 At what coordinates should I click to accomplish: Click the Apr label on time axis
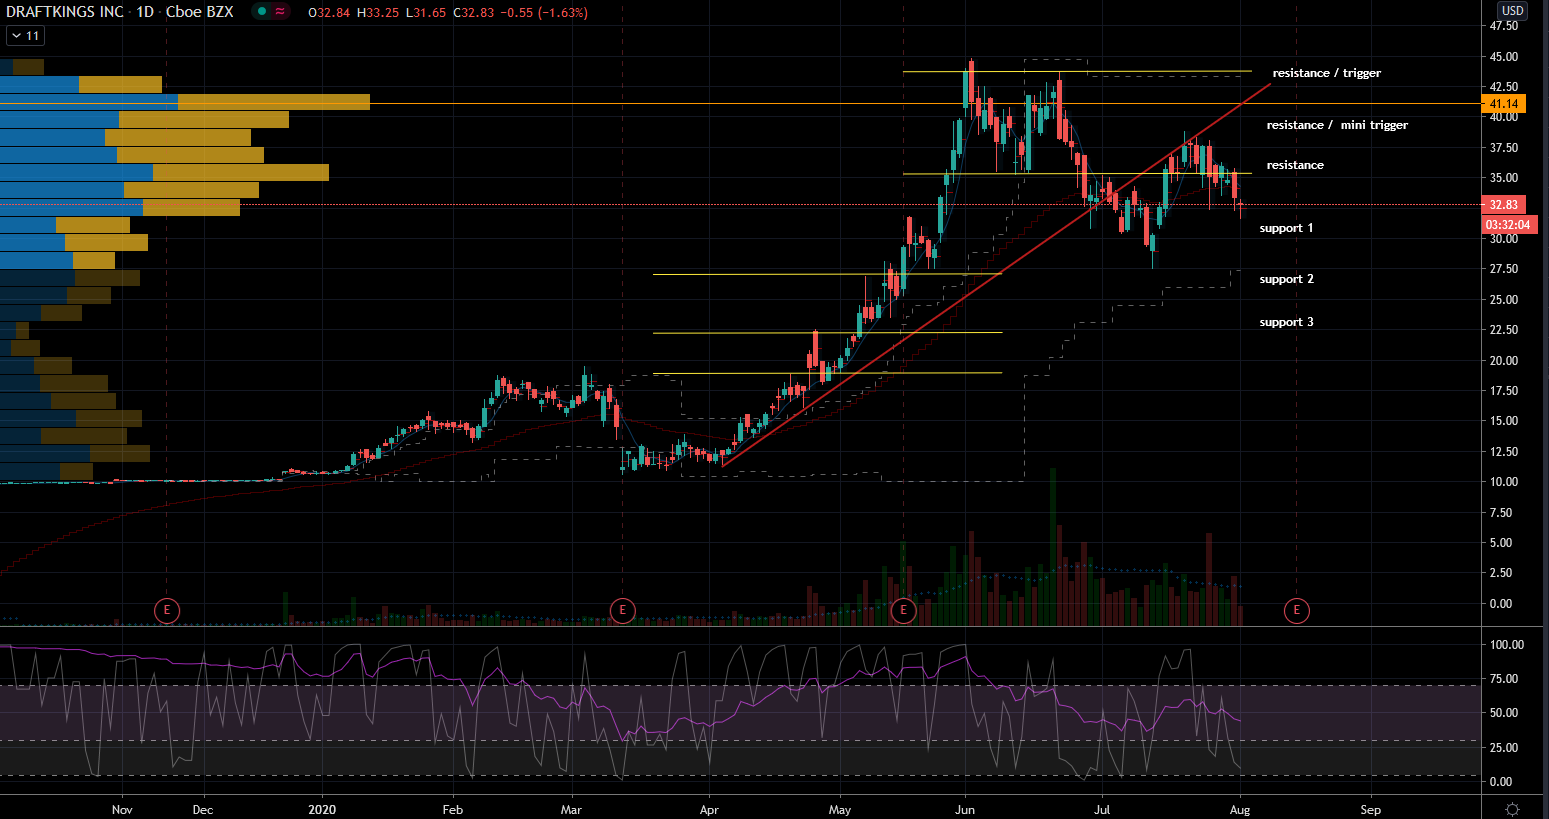point(710,810)
